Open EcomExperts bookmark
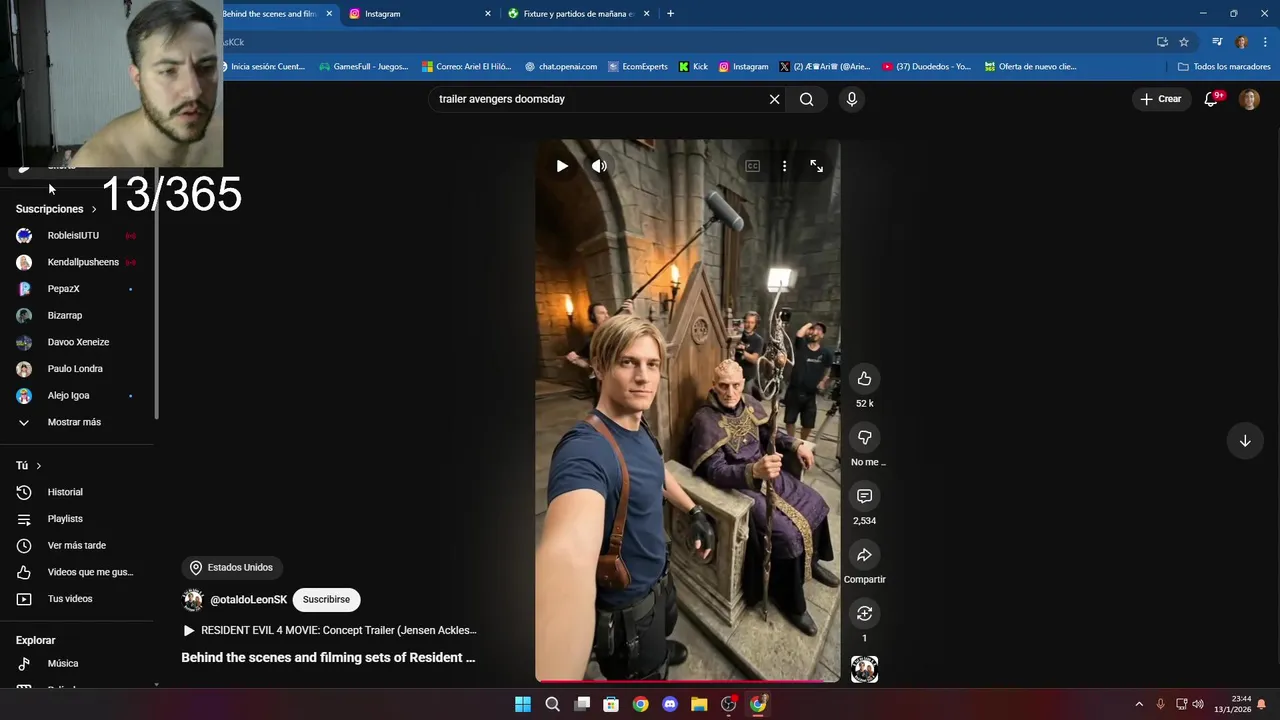Image resolution: width=1280 pixels, height=720 pixels. tap(637, 67)
